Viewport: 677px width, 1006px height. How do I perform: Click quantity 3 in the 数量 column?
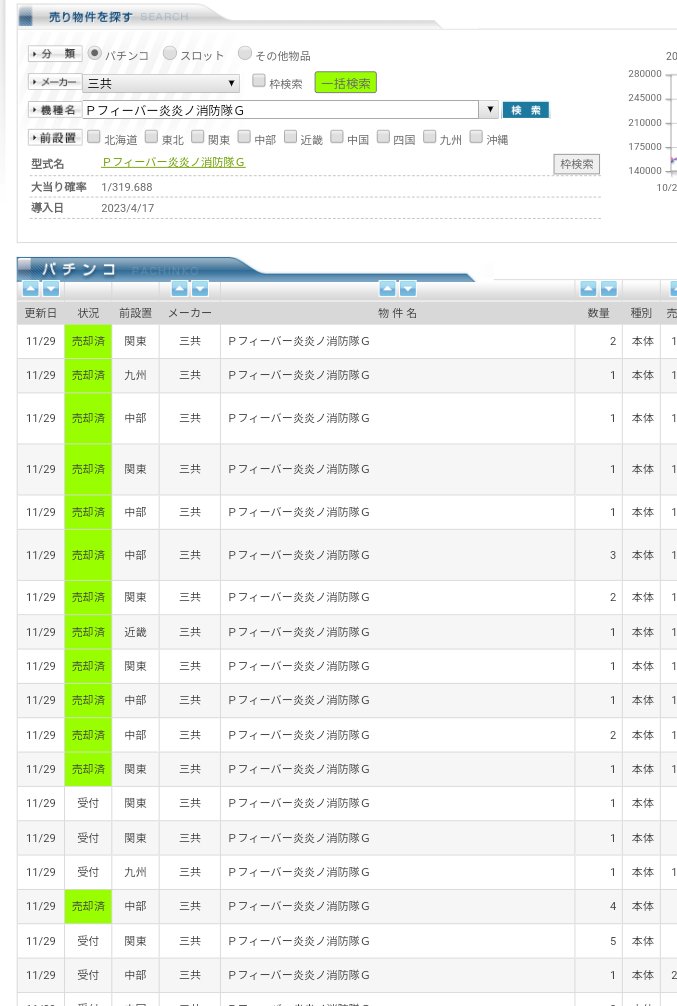[613, 555]
